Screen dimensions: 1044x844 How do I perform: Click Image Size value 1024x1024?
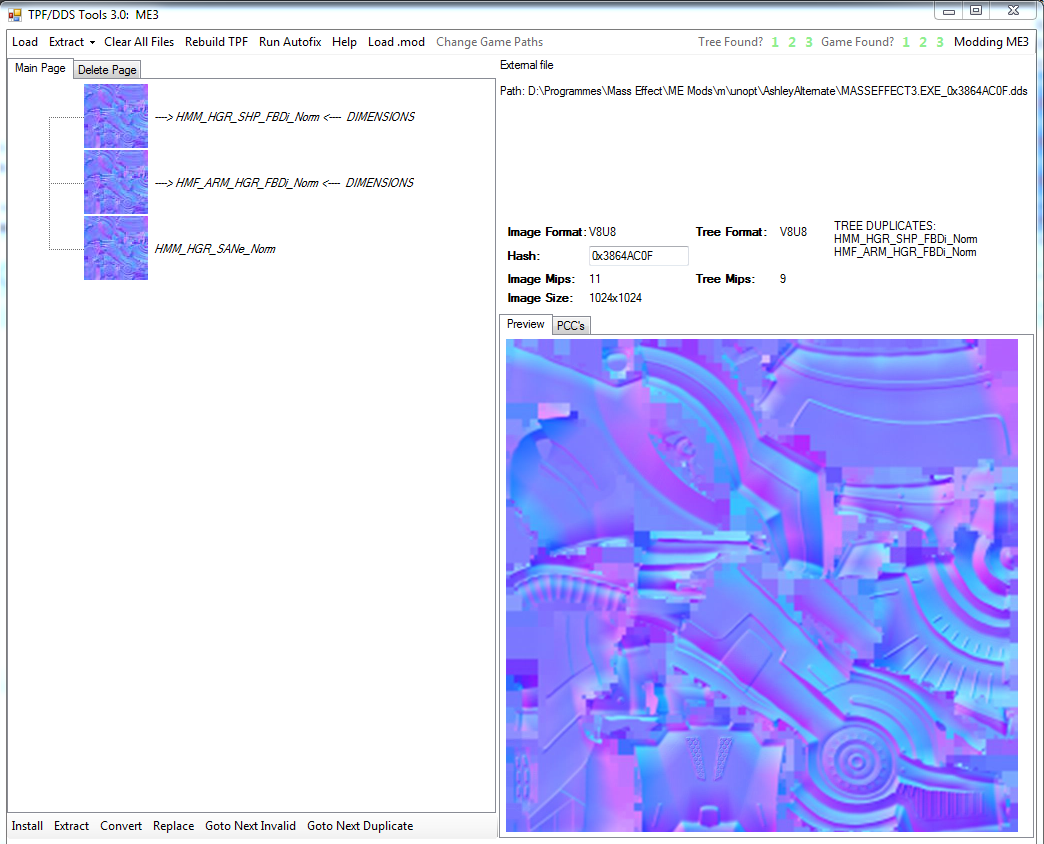[x=615, y=298]
